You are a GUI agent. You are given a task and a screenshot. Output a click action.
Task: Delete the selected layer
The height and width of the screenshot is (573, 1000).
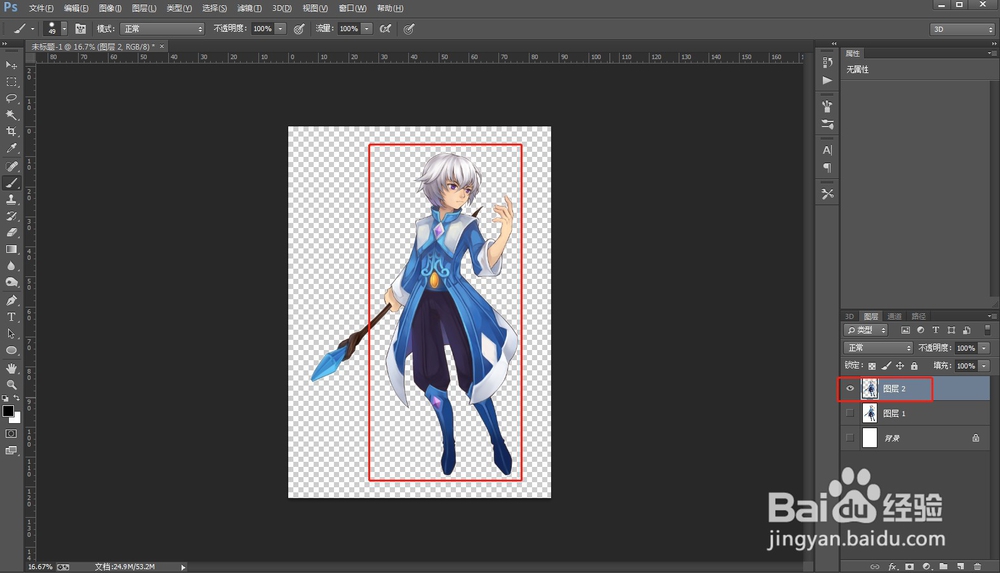[977, 567]
